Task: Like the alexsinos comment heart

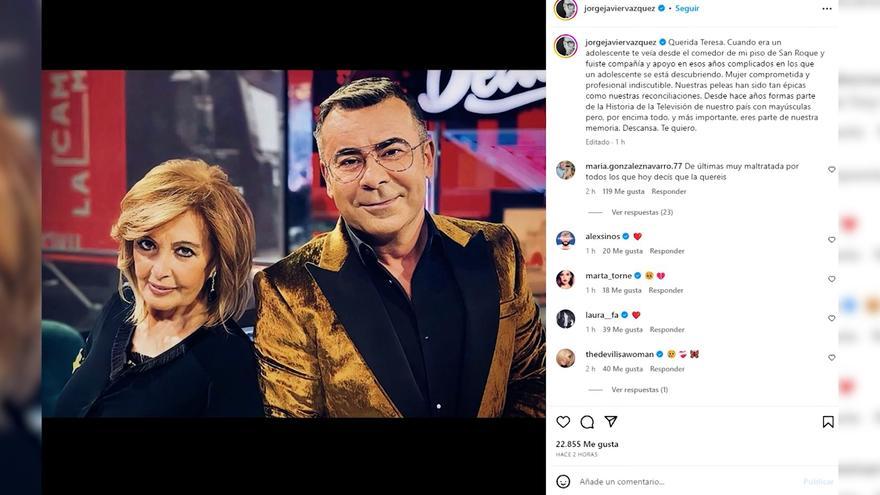Action: 832,240
